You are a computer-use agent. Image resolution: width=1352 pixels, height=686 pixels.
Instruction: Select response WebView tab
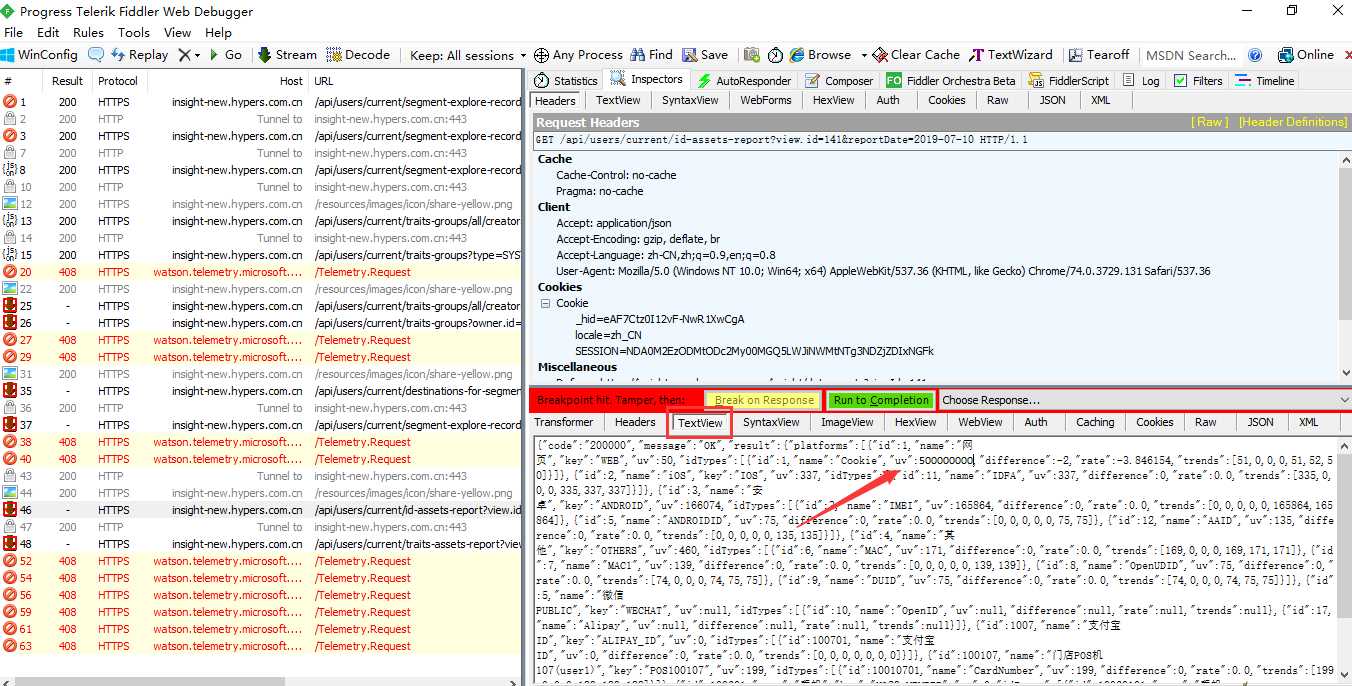980,422
